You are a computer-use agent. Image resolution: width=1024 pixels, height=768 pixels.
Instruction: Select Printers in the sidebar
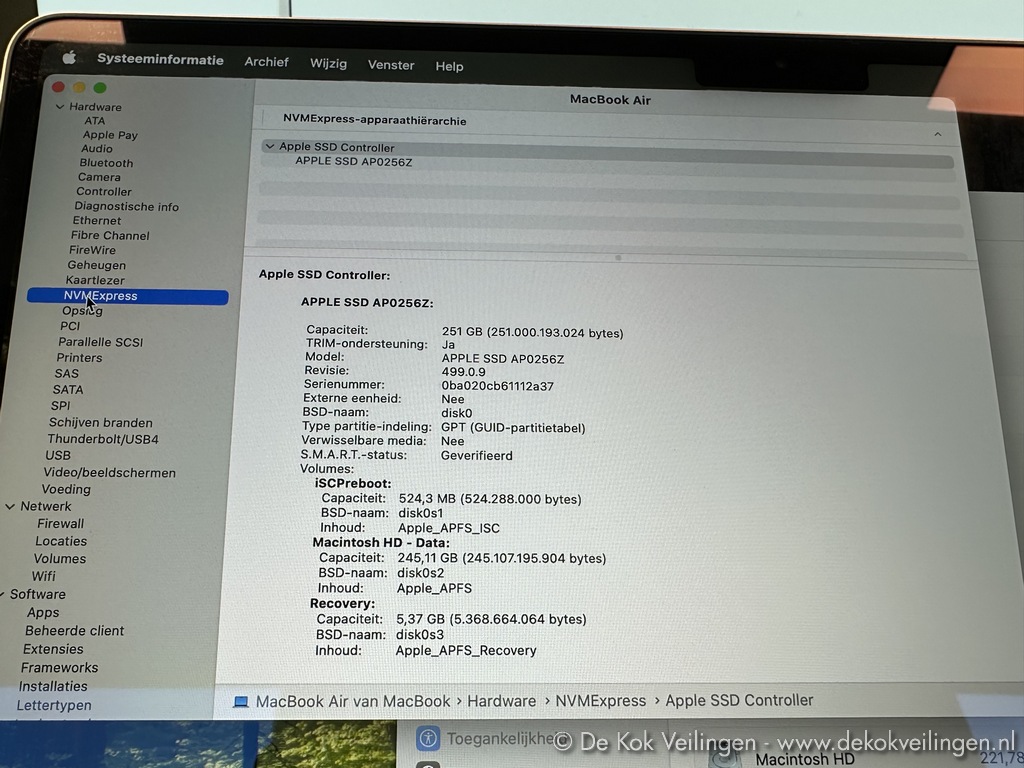(79, 358)
